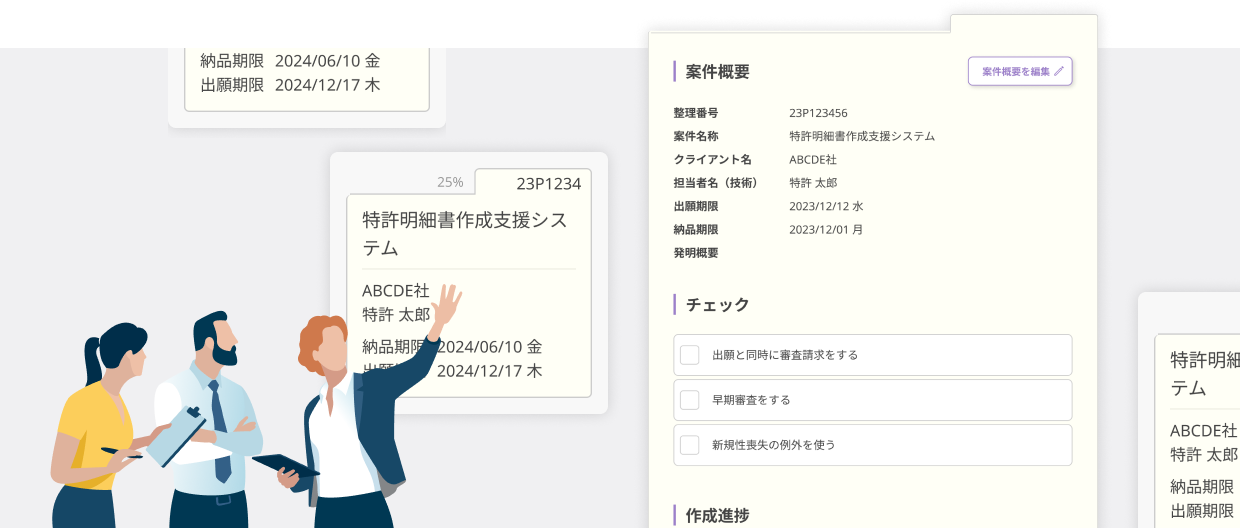This screenshot has width=1240, height=528.
Task: Check 出願と同時に審査請求をする checkbox
Action: click(690, 355)
